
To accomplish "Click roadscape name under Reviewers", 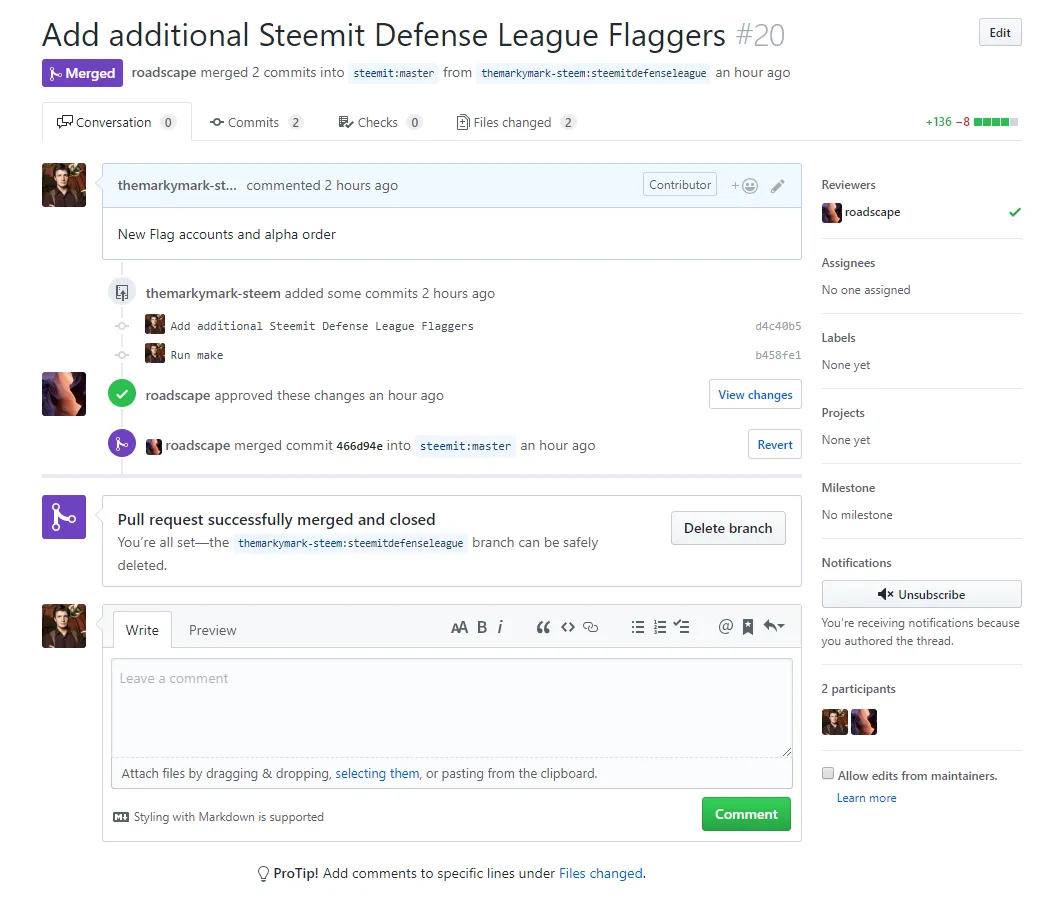I will [x=872, y=212].
